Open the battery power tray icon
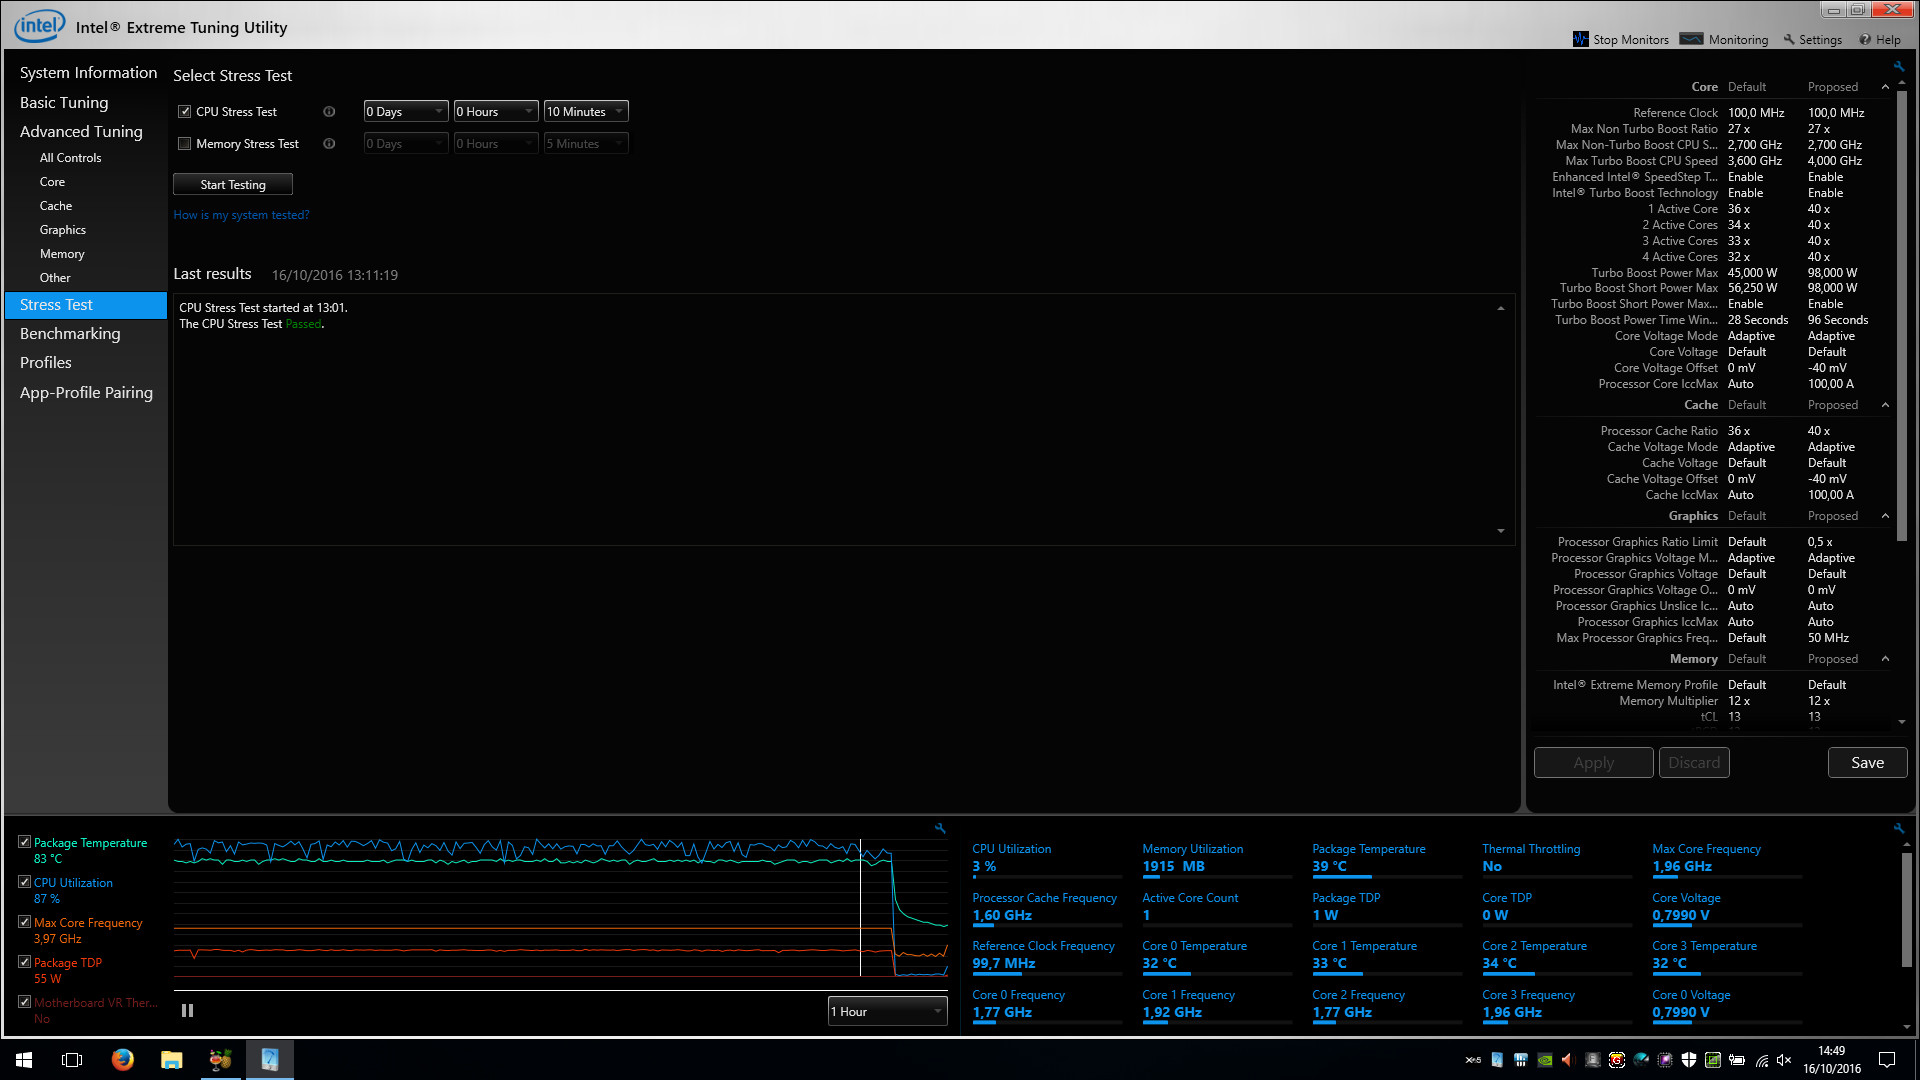The height and width of the screenshot is (1080, 1920). point(1737,1060)
